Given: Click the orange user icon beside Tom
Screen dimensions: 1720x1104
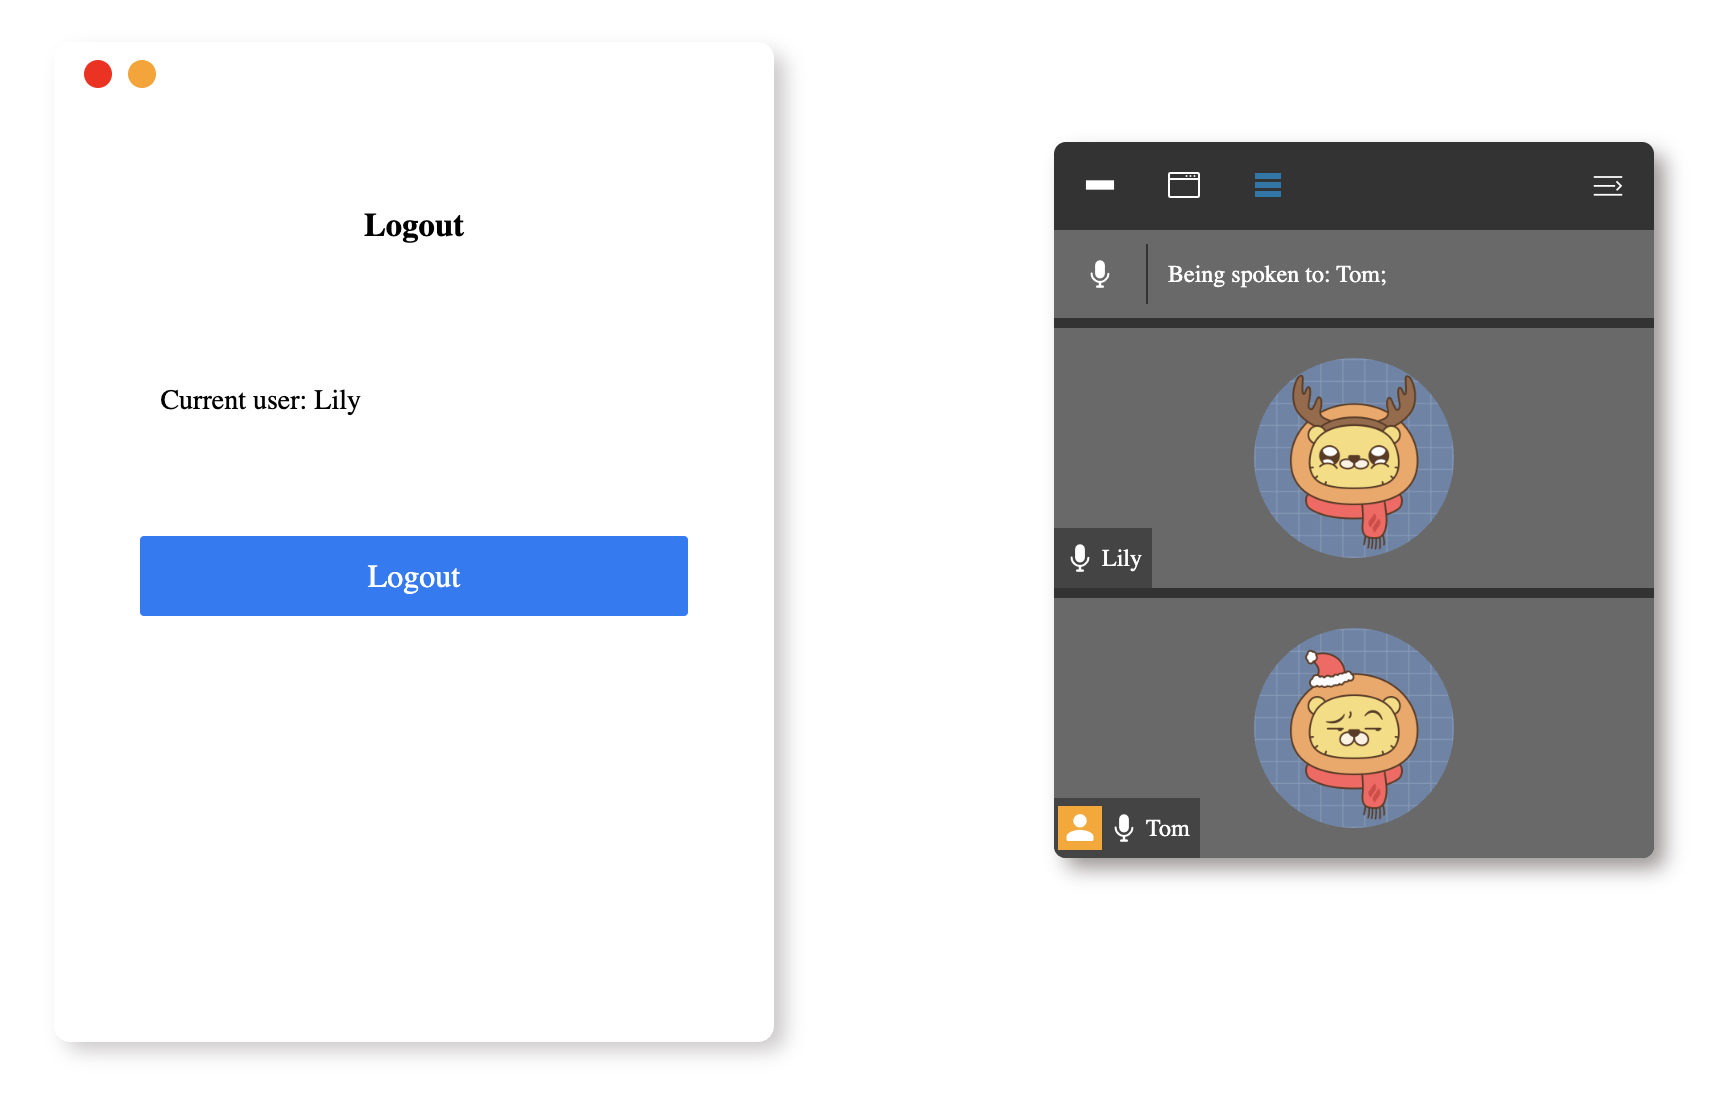Looking at the screenshot, I should point(1080,828).
